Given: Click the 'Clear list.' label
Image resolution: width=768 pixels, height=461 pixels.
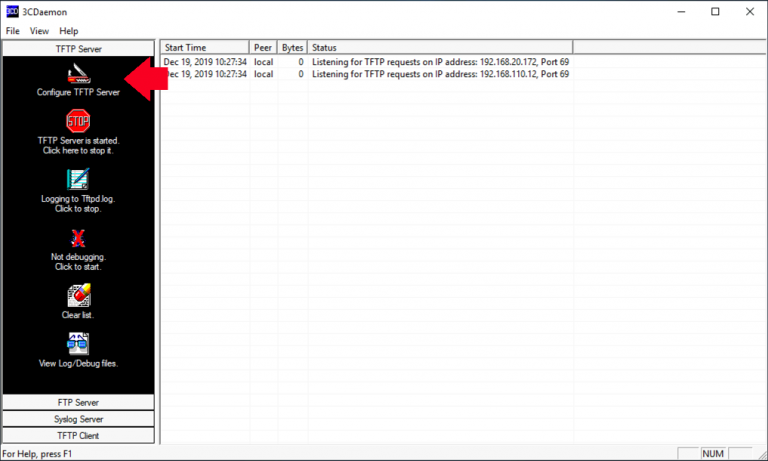Looking at the screenshot, I should tap(78, 315).
